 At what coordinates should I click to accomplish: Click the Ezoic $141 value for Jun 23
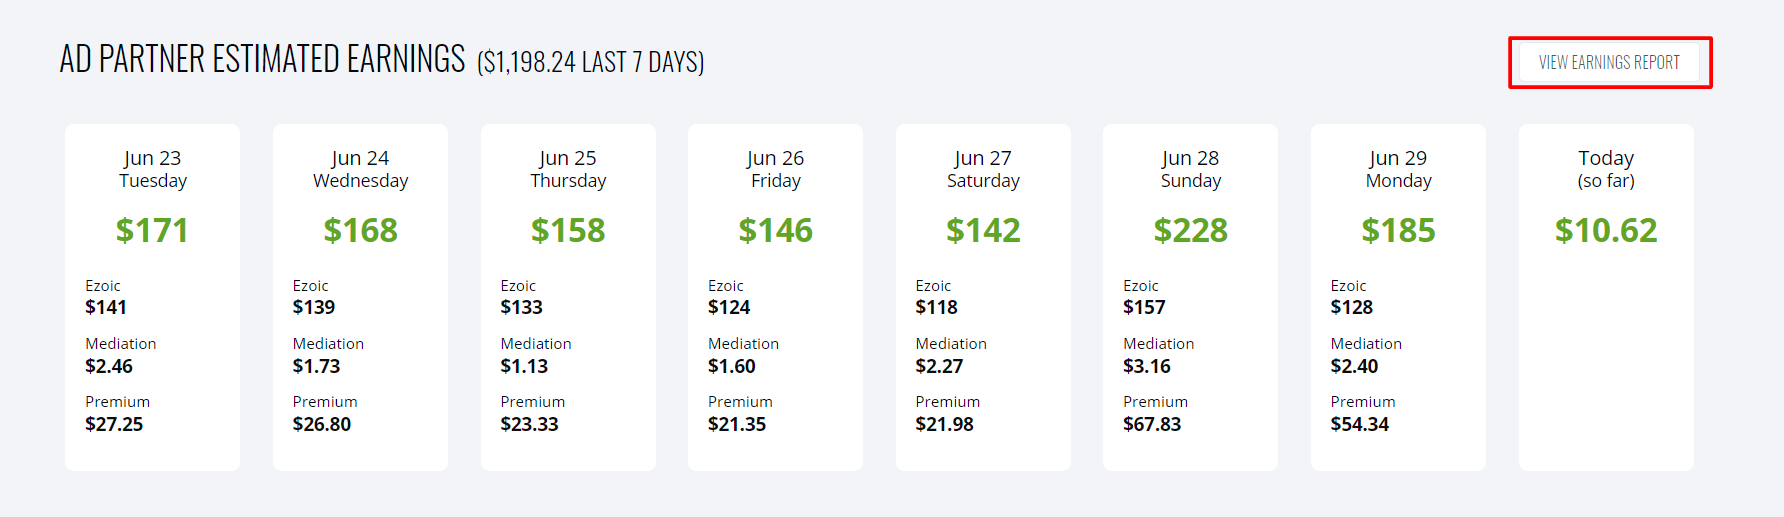[x=106, y=307]
